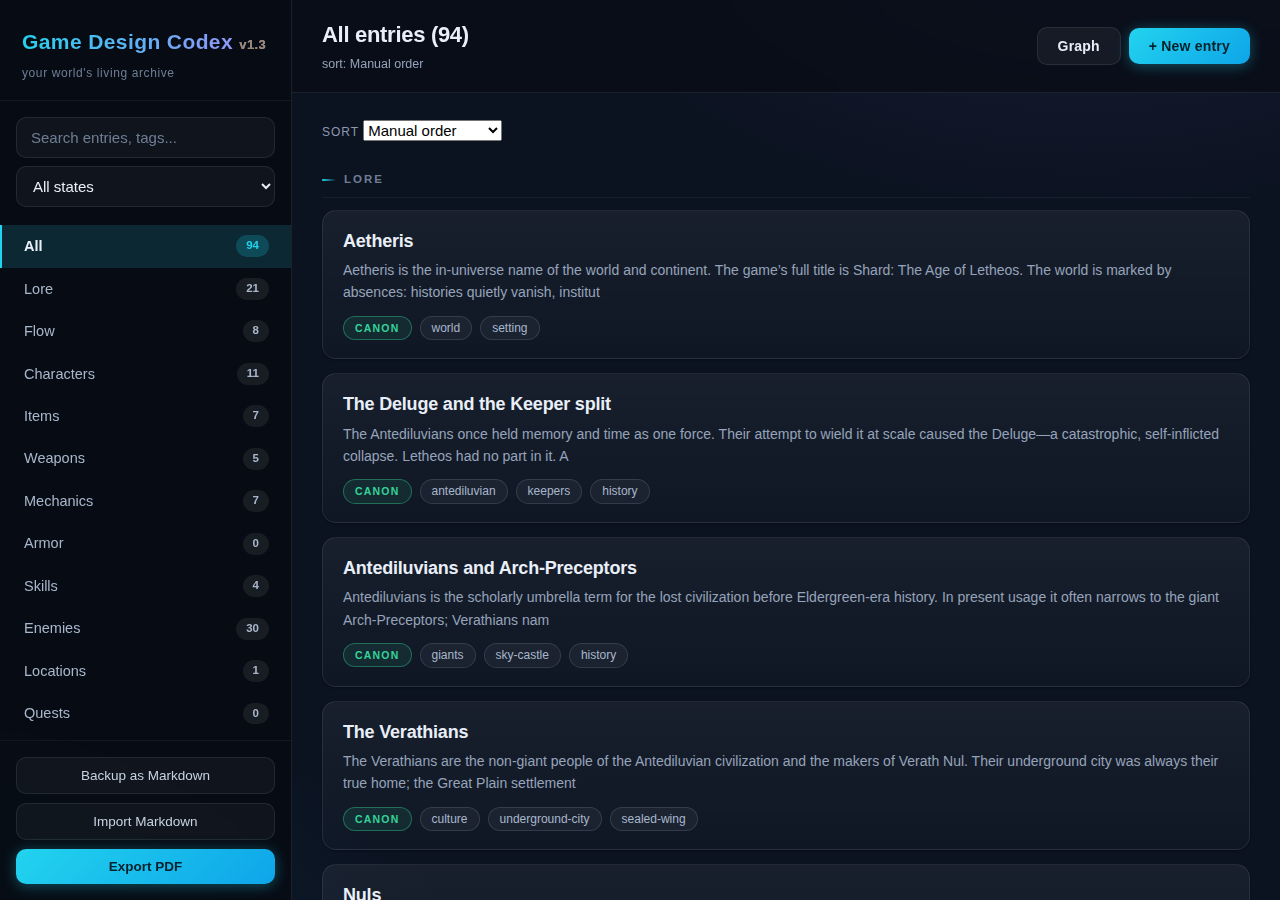The image size is (1280, 900).
Task: Click the underground-city tag
Action: 545,819
